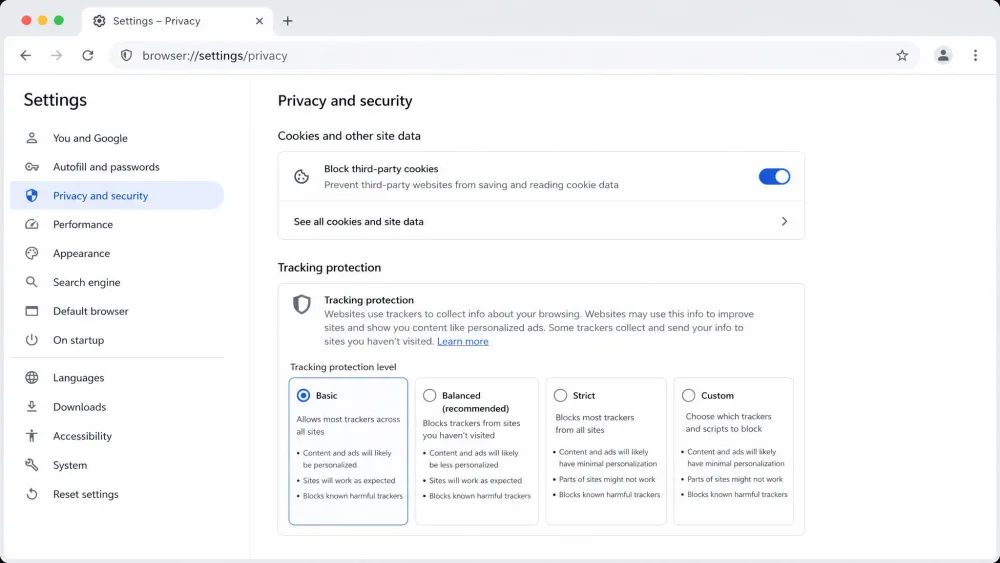Click the Autofill and passwords key icon
Viewport: 1000px width, 563px height.
31,167
